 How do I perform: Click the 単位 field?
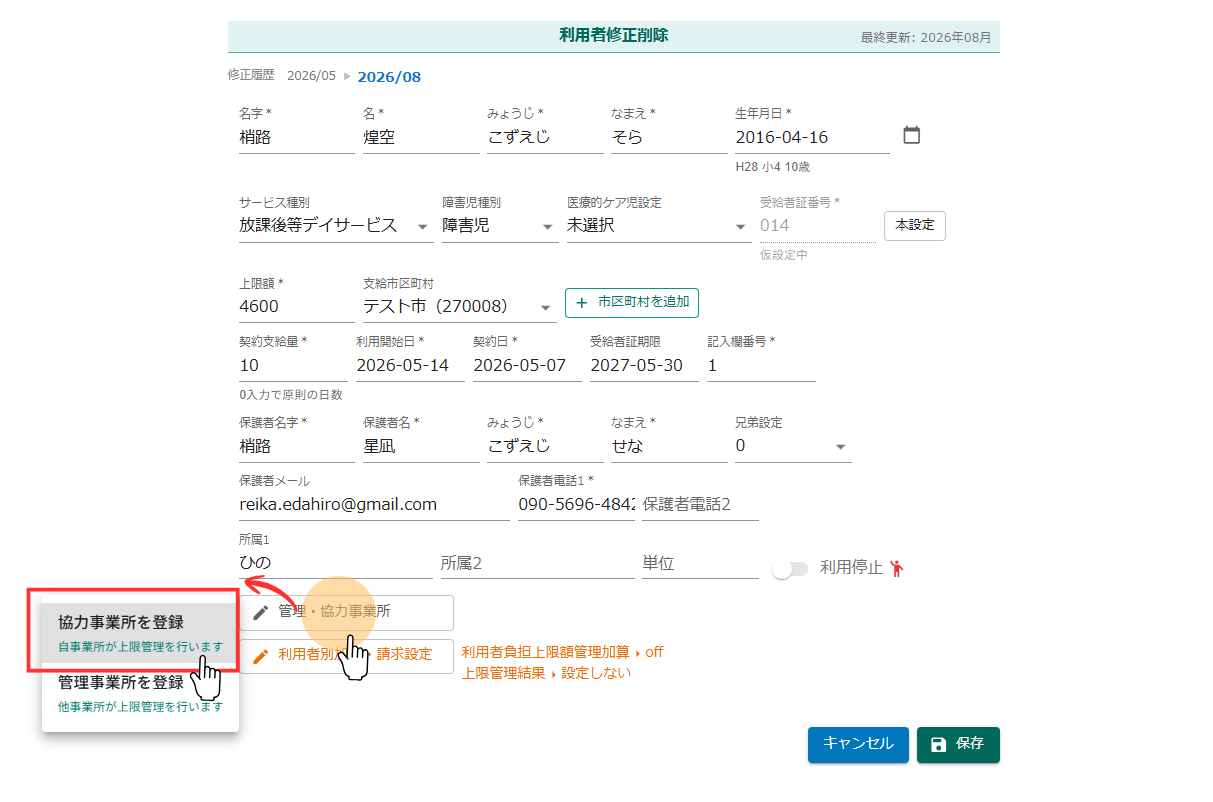click(700, 564)
